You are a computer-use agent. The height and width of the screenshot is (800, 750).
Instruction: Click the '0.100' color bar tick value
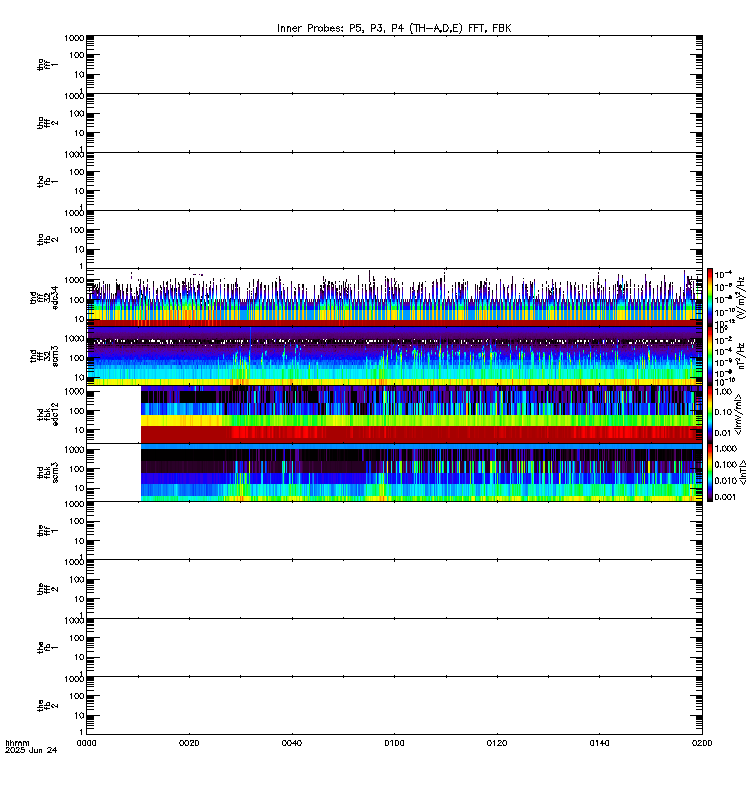(x=726, y=464)
